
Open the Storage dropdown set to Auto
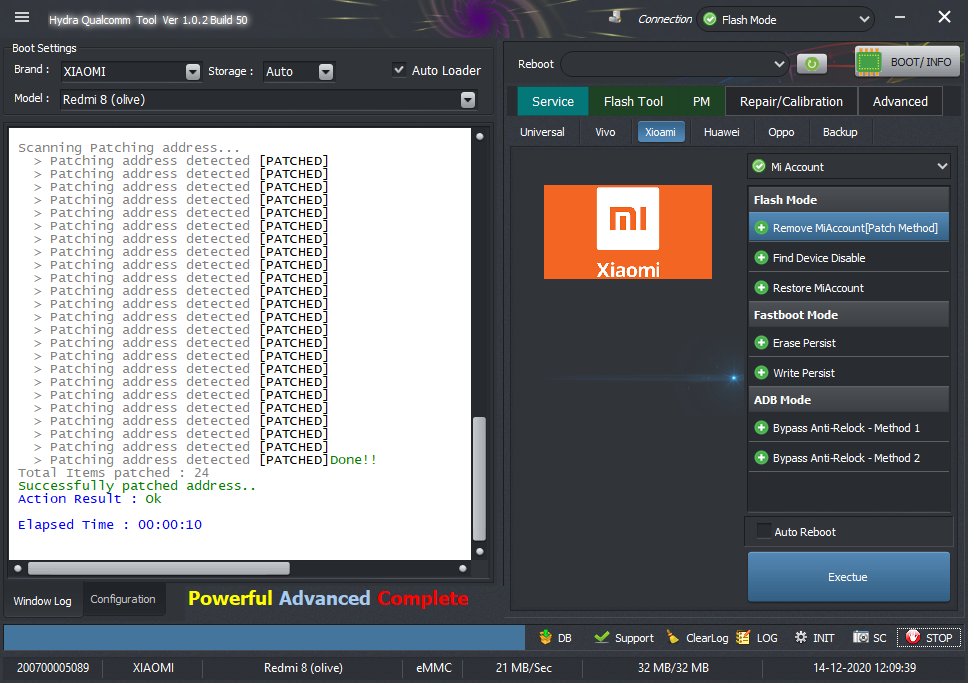(299, 72)
